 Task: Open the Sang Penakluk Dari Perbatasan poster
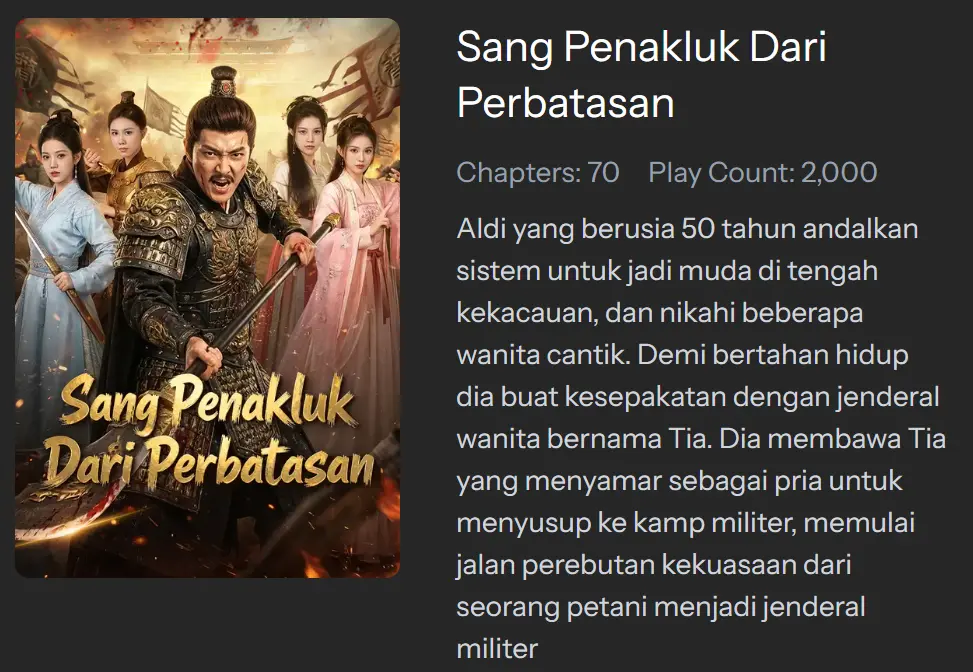point(207,298)
